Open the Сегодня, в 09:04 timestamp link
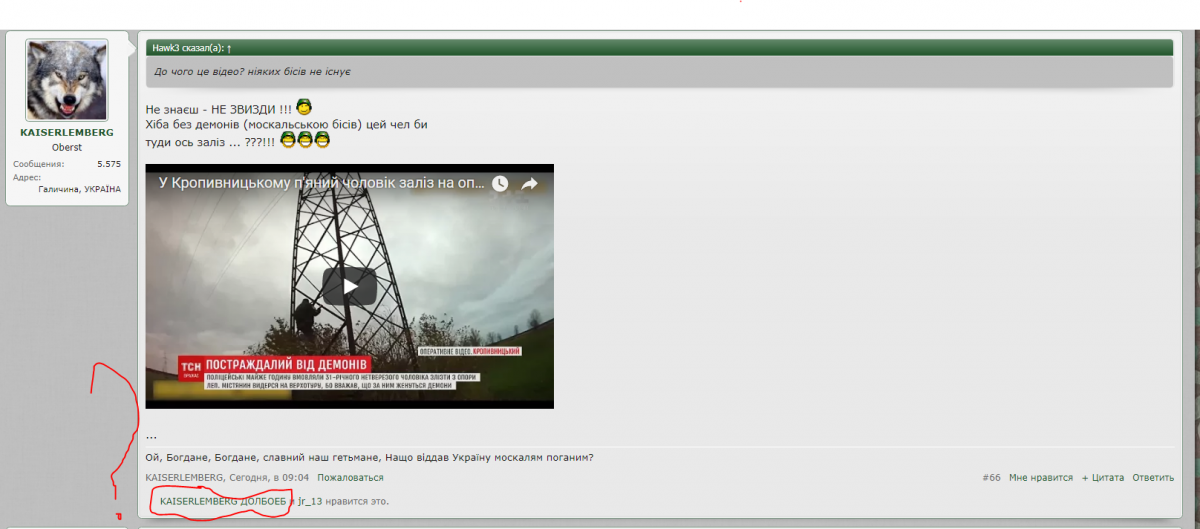This screenshot has width=1200, height=529. (269, 478)
